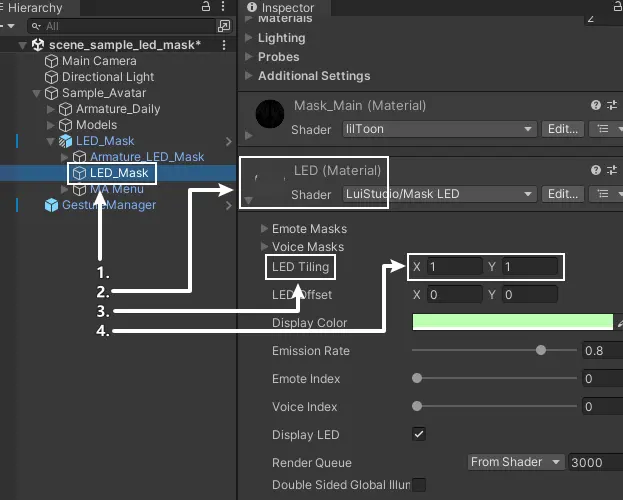Image resolution: width=623 pixels, height=500 pixels.
Task: Open presets for LED material
Action: pyautogui.click(x=612, y=170)
